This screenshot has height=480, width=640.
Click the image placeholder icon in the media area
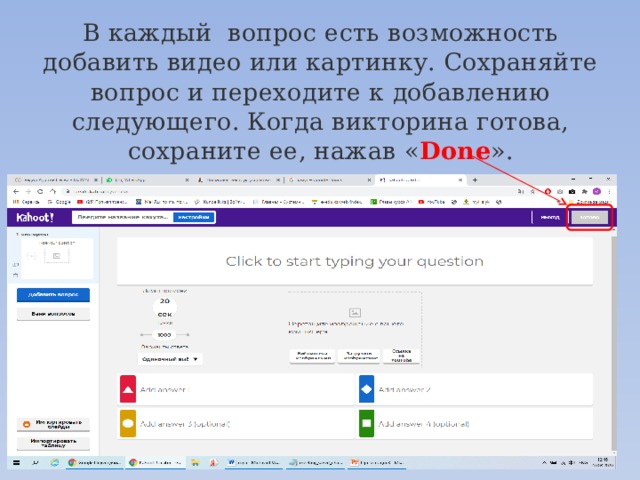pos(355,313)
